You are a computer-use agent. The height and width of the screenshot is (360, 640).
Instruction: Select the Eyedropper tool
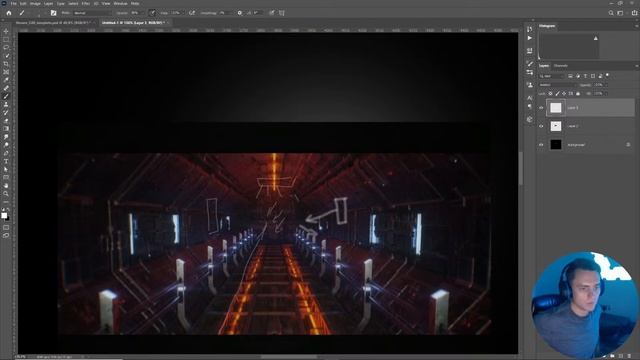6,80
